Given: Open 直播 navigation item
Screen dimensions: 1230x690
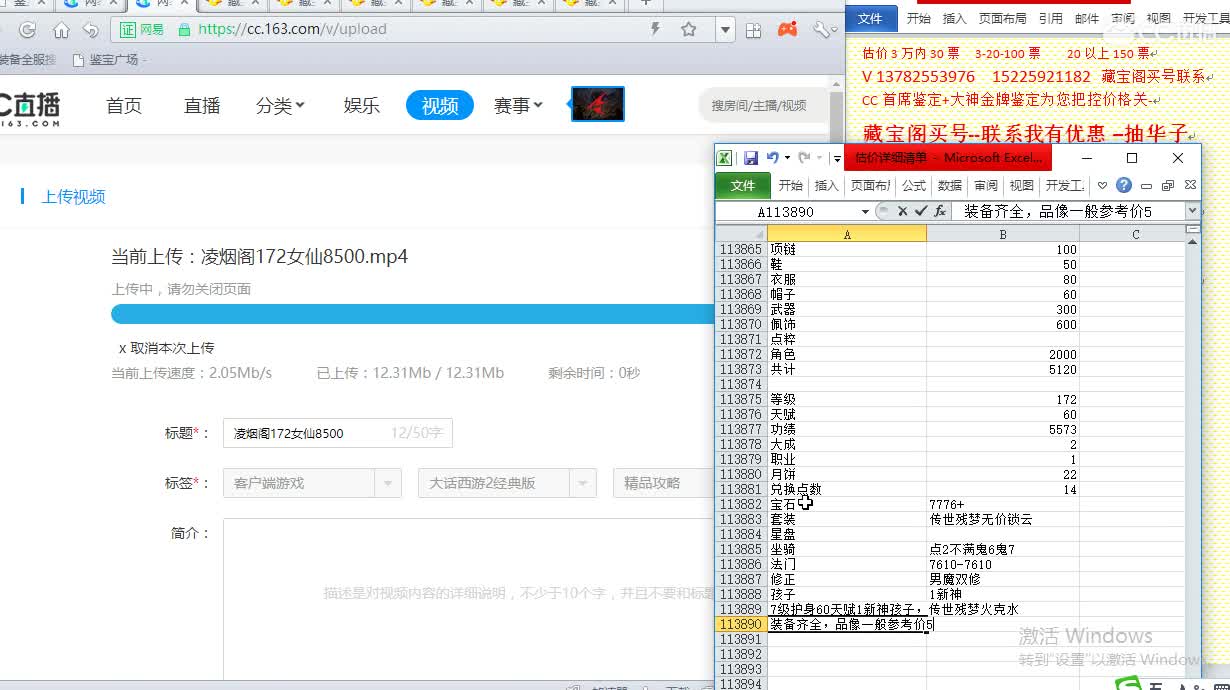Looking at the screenshot, I should [202, 105].
